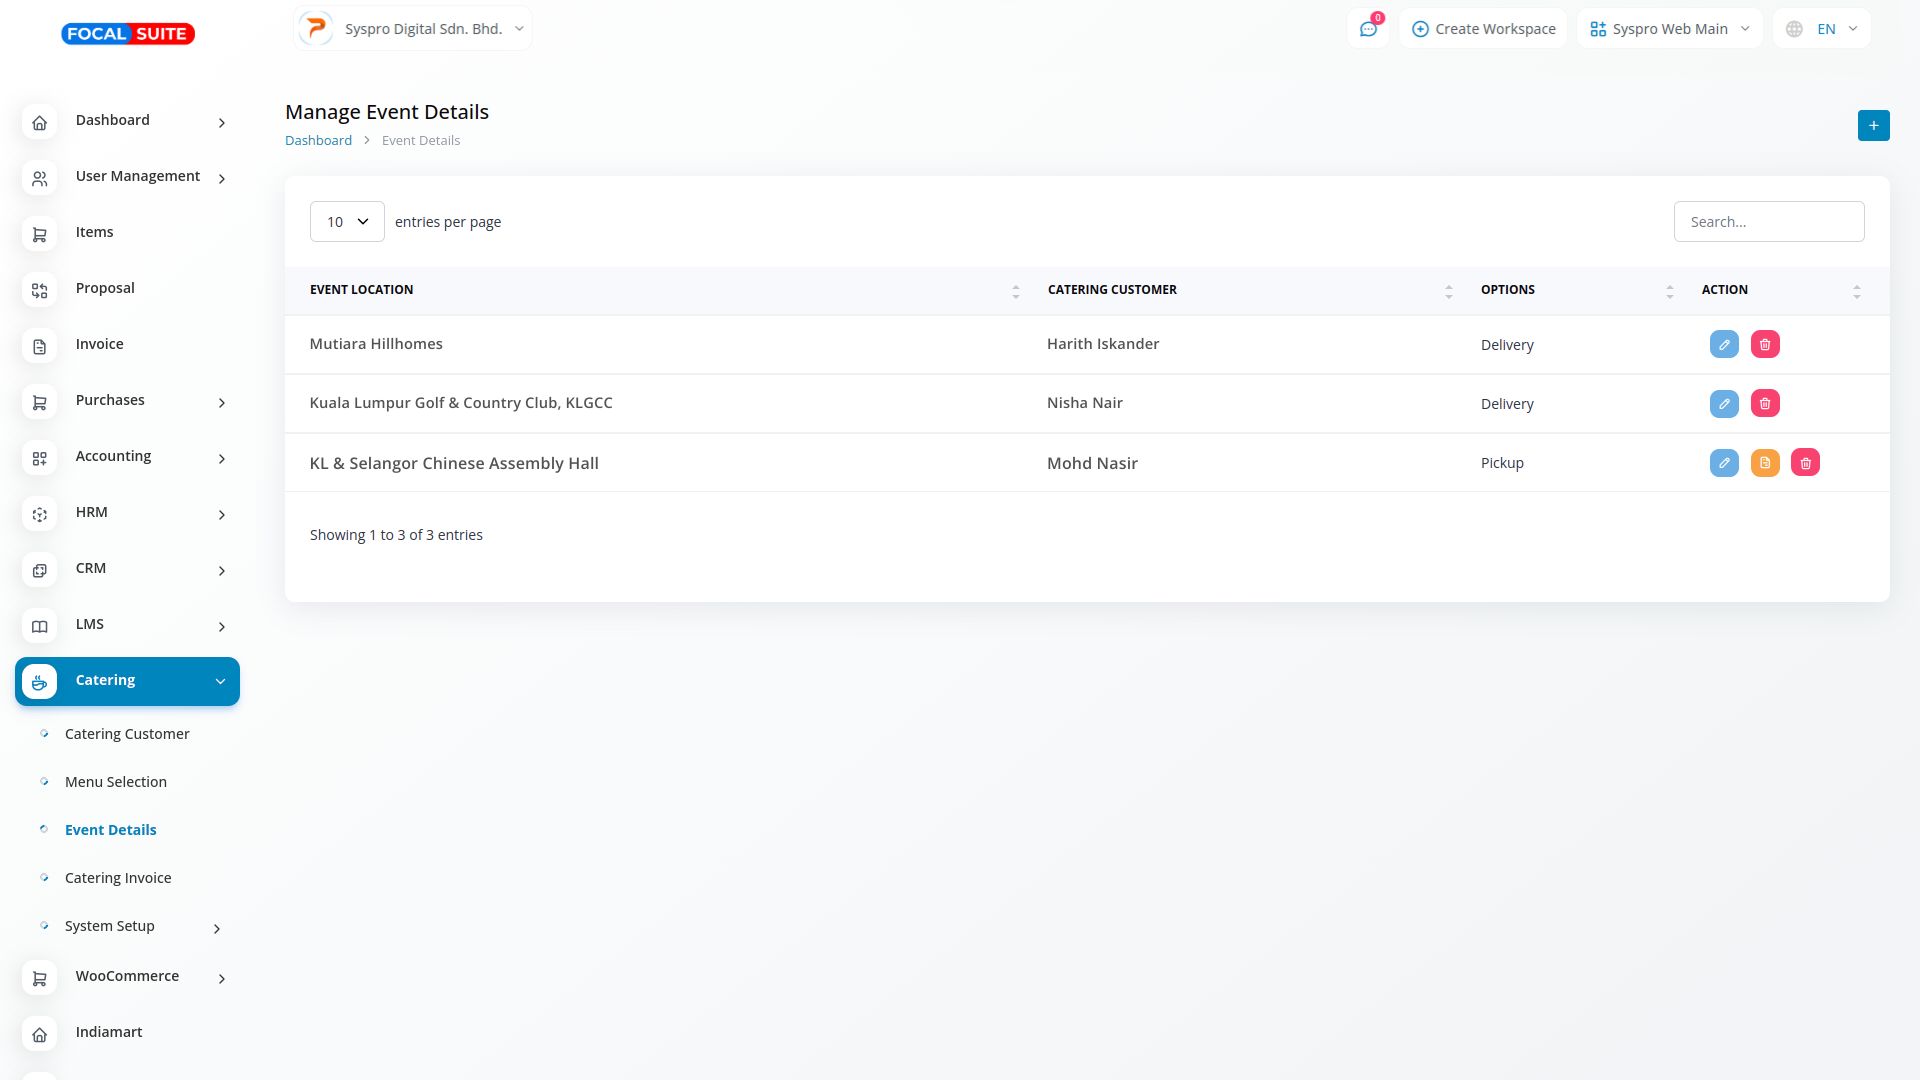Sort table by Options column

pyautogui.click(x=1669, y=291)
